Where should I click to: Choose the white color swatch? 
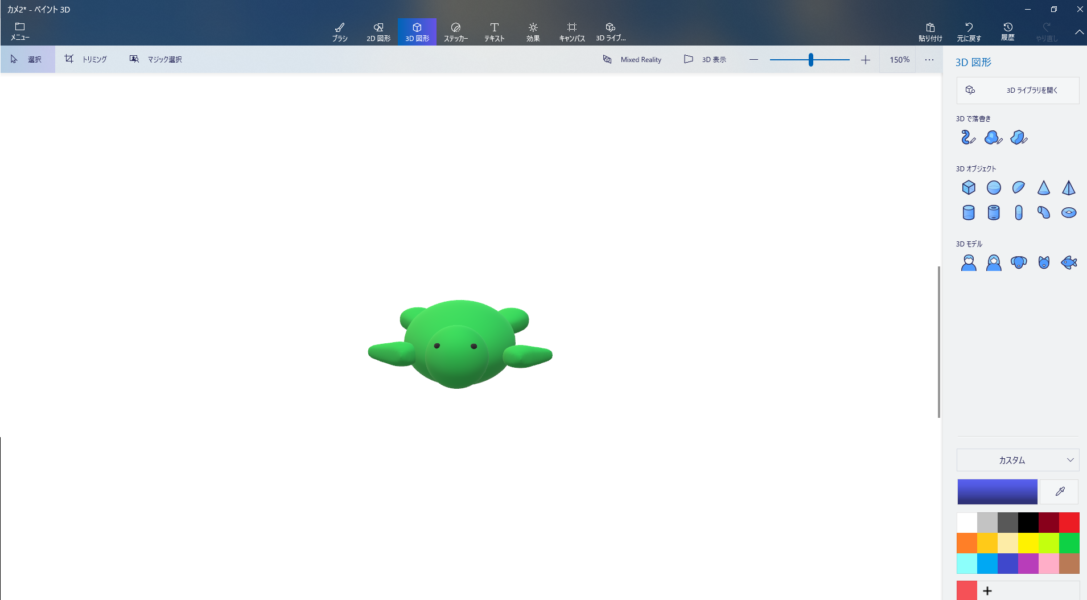tap(966, 522)
